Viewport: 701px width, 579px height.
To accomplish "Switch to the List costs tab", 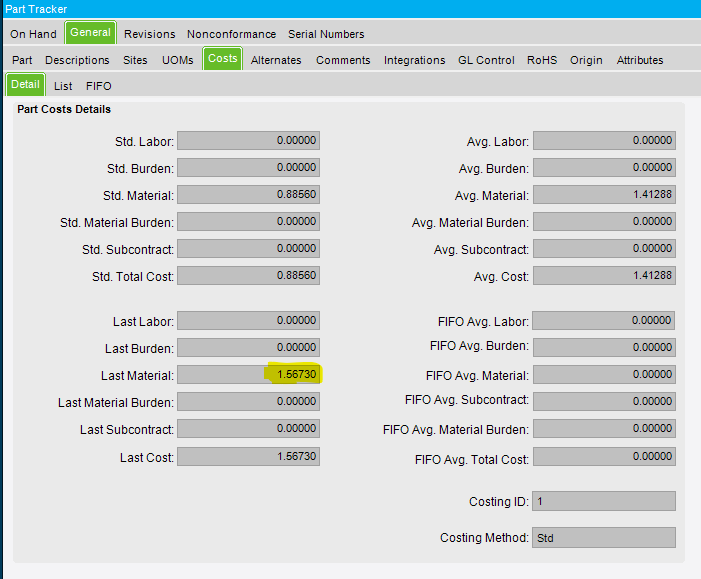I will point(63,86).
